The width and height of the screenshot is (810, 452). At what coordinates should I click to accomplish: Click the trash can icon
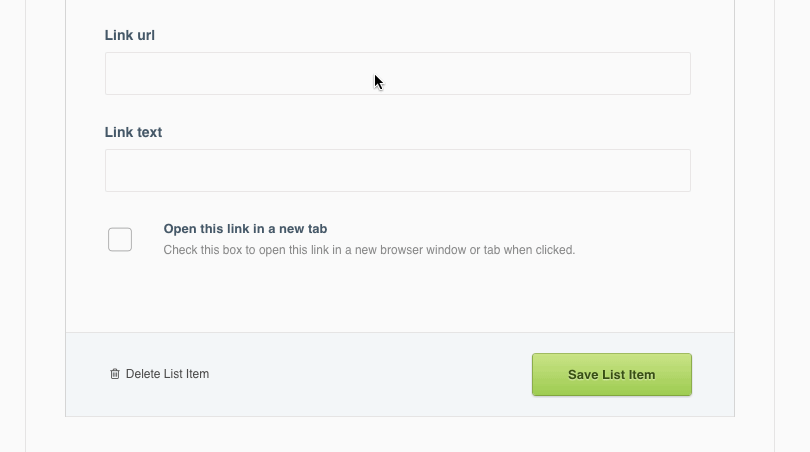(x=115, y=374)
